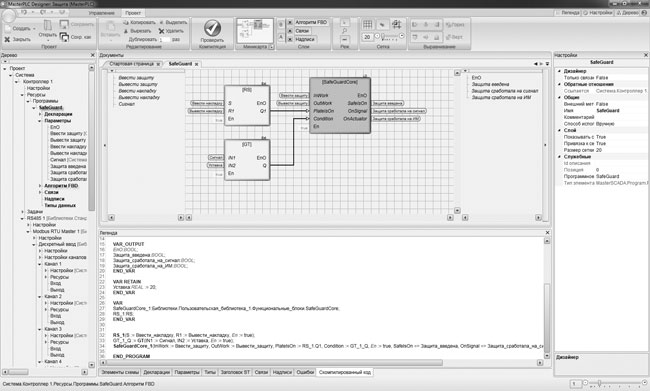Click the minimap thumbnail preview
650x391 pixels.
pos(255,30)
